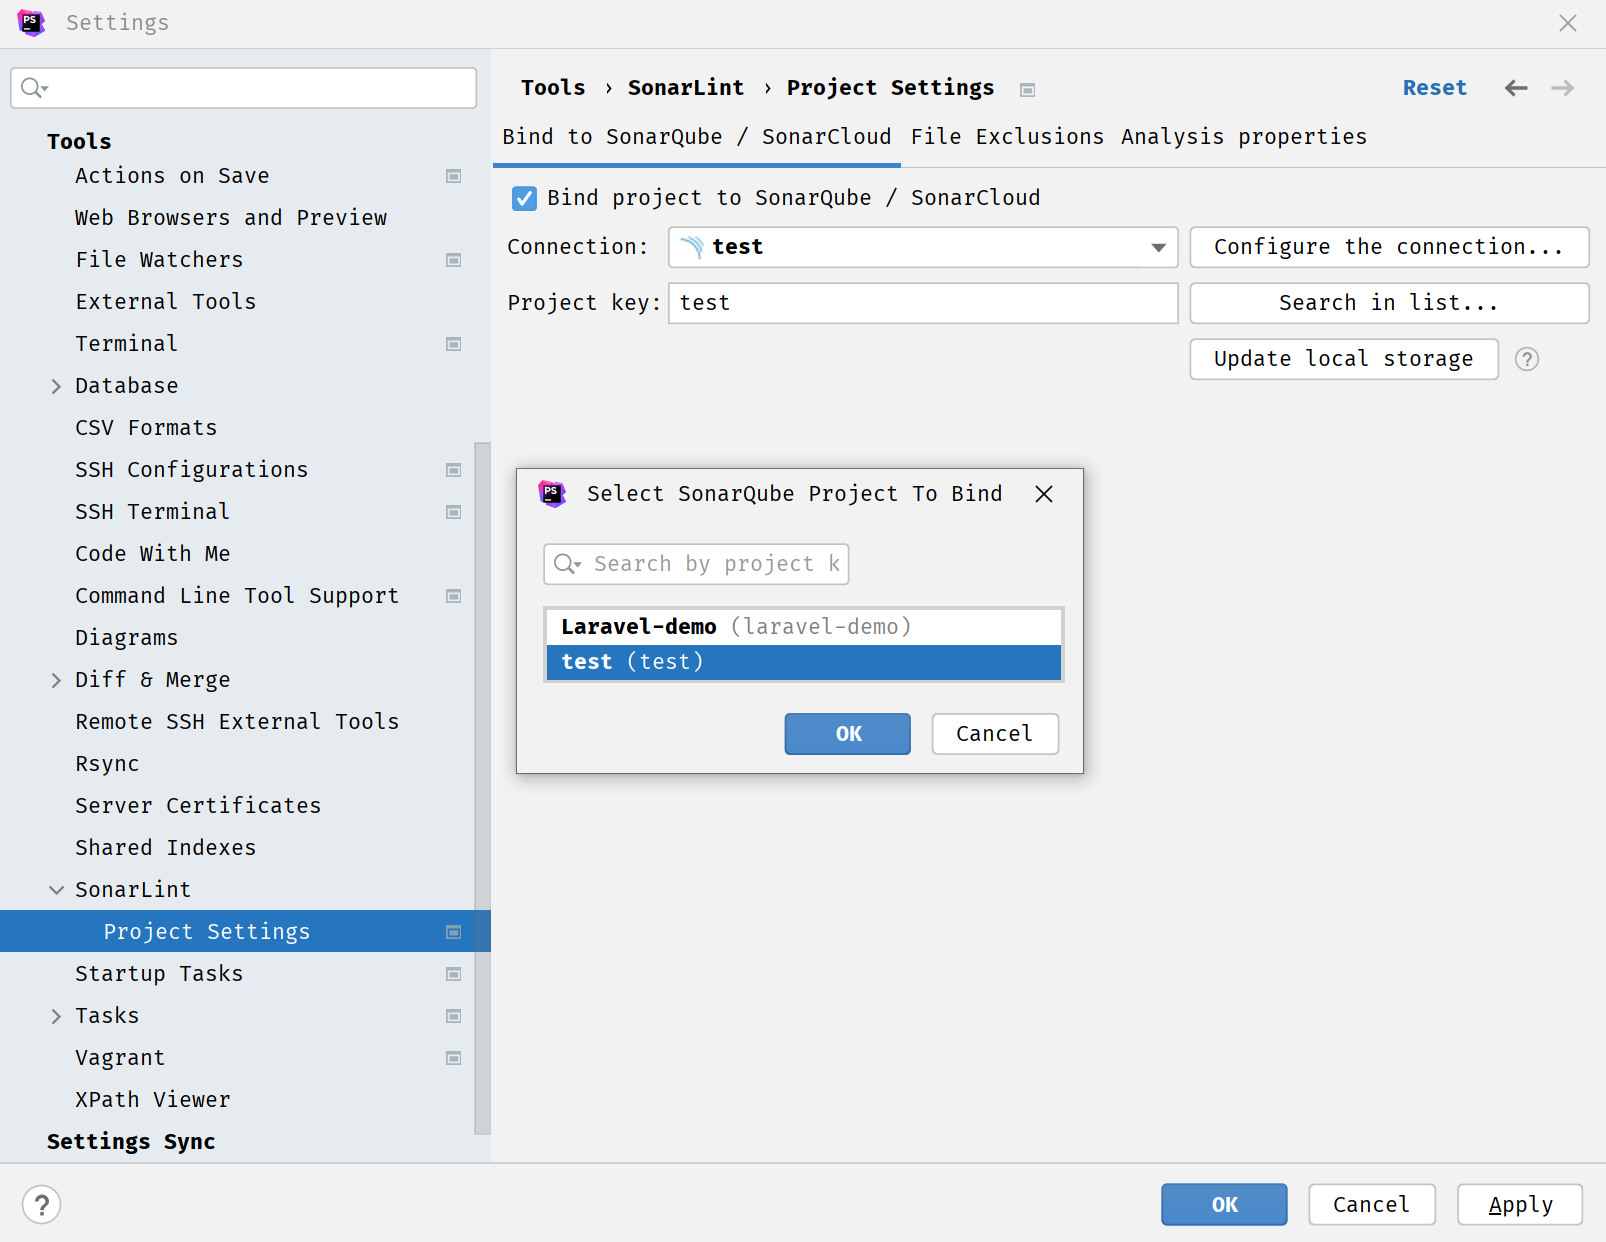The height and width of the screenshot is (1242, 1606).
Task: Click the search magnifier in settings search
Action: tap(33, 88)
